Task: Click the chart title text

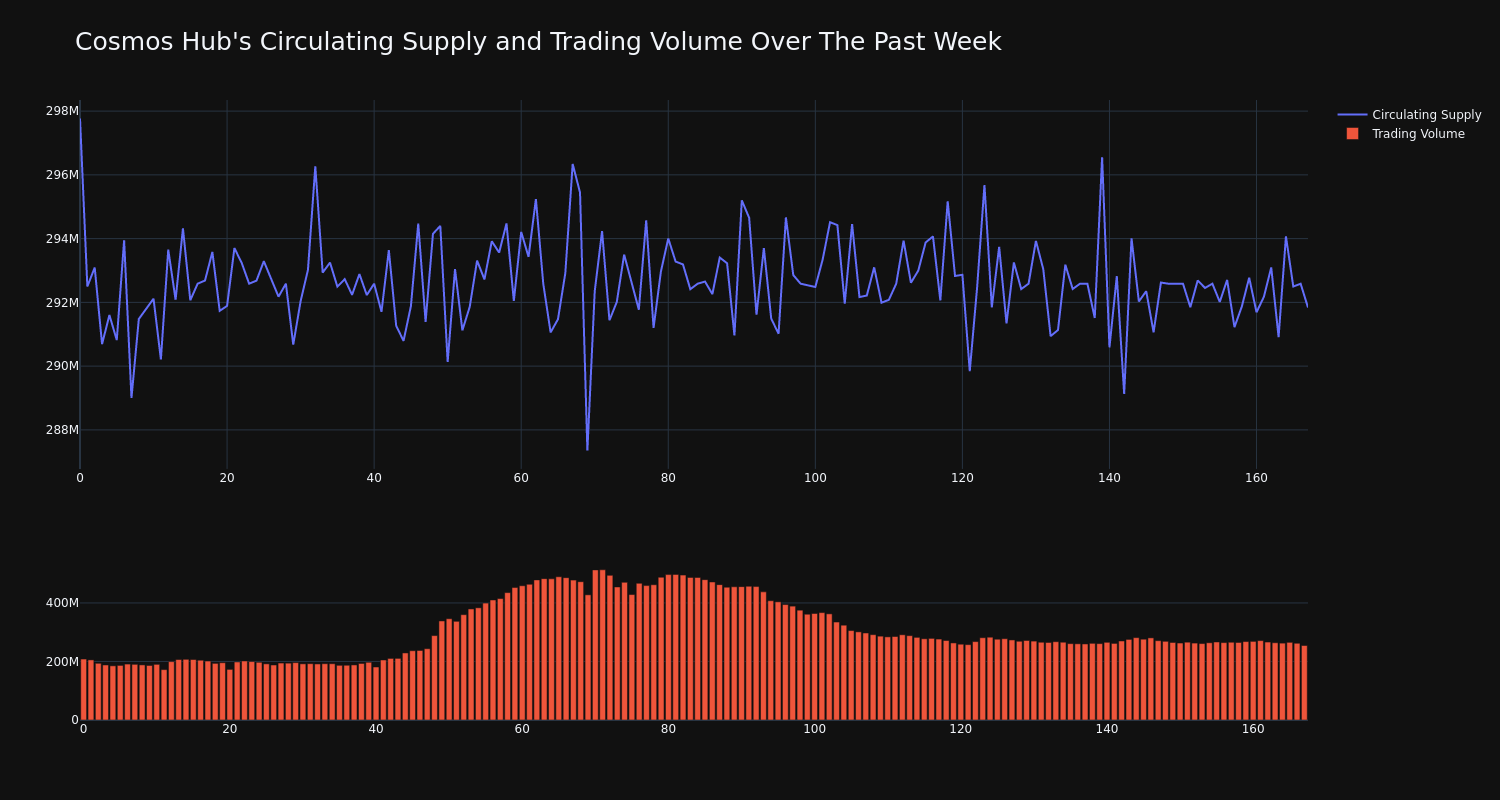Action: coord(538,42)
